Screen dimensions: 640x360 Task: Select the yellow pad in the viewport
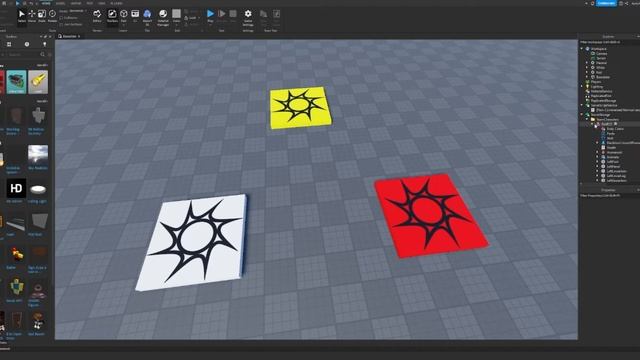tap(300, 108)
